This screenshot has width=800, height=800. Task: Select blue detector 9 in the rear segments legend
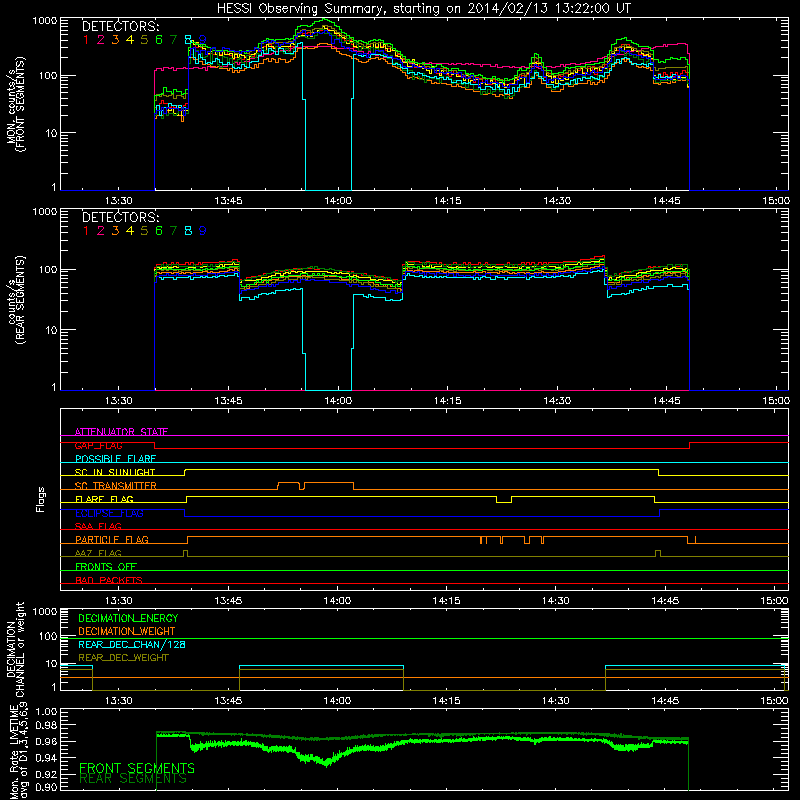203,231
